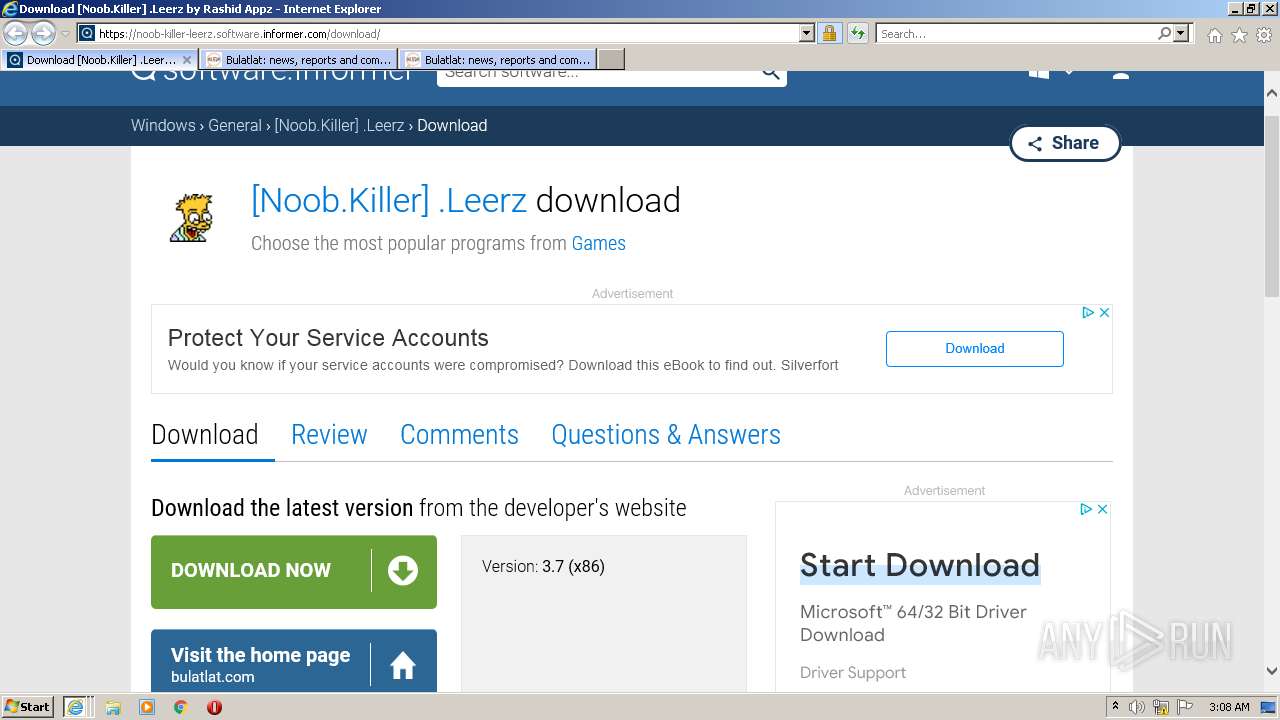Close the Start Download sidebar ad

tap(1102, 510)
